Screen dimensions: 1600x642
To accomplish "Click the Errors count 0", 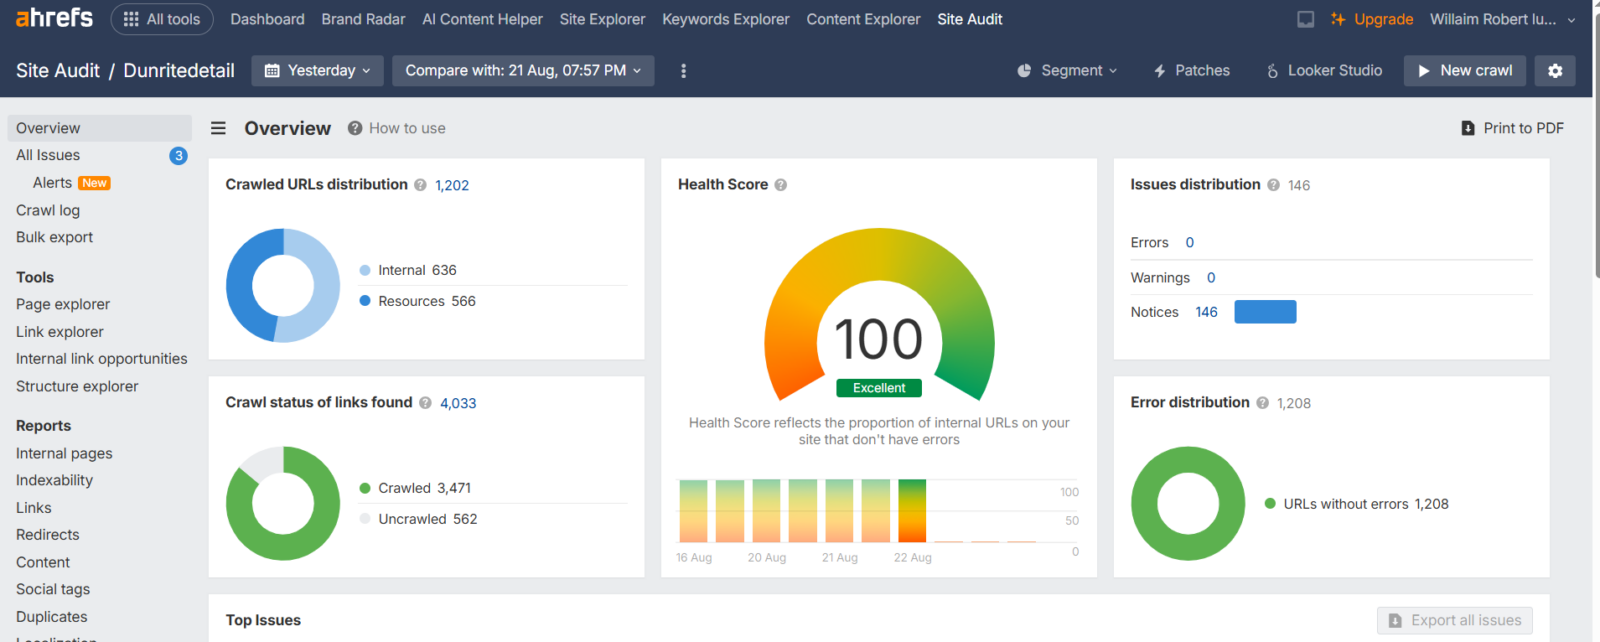I will coord(1190,242).
